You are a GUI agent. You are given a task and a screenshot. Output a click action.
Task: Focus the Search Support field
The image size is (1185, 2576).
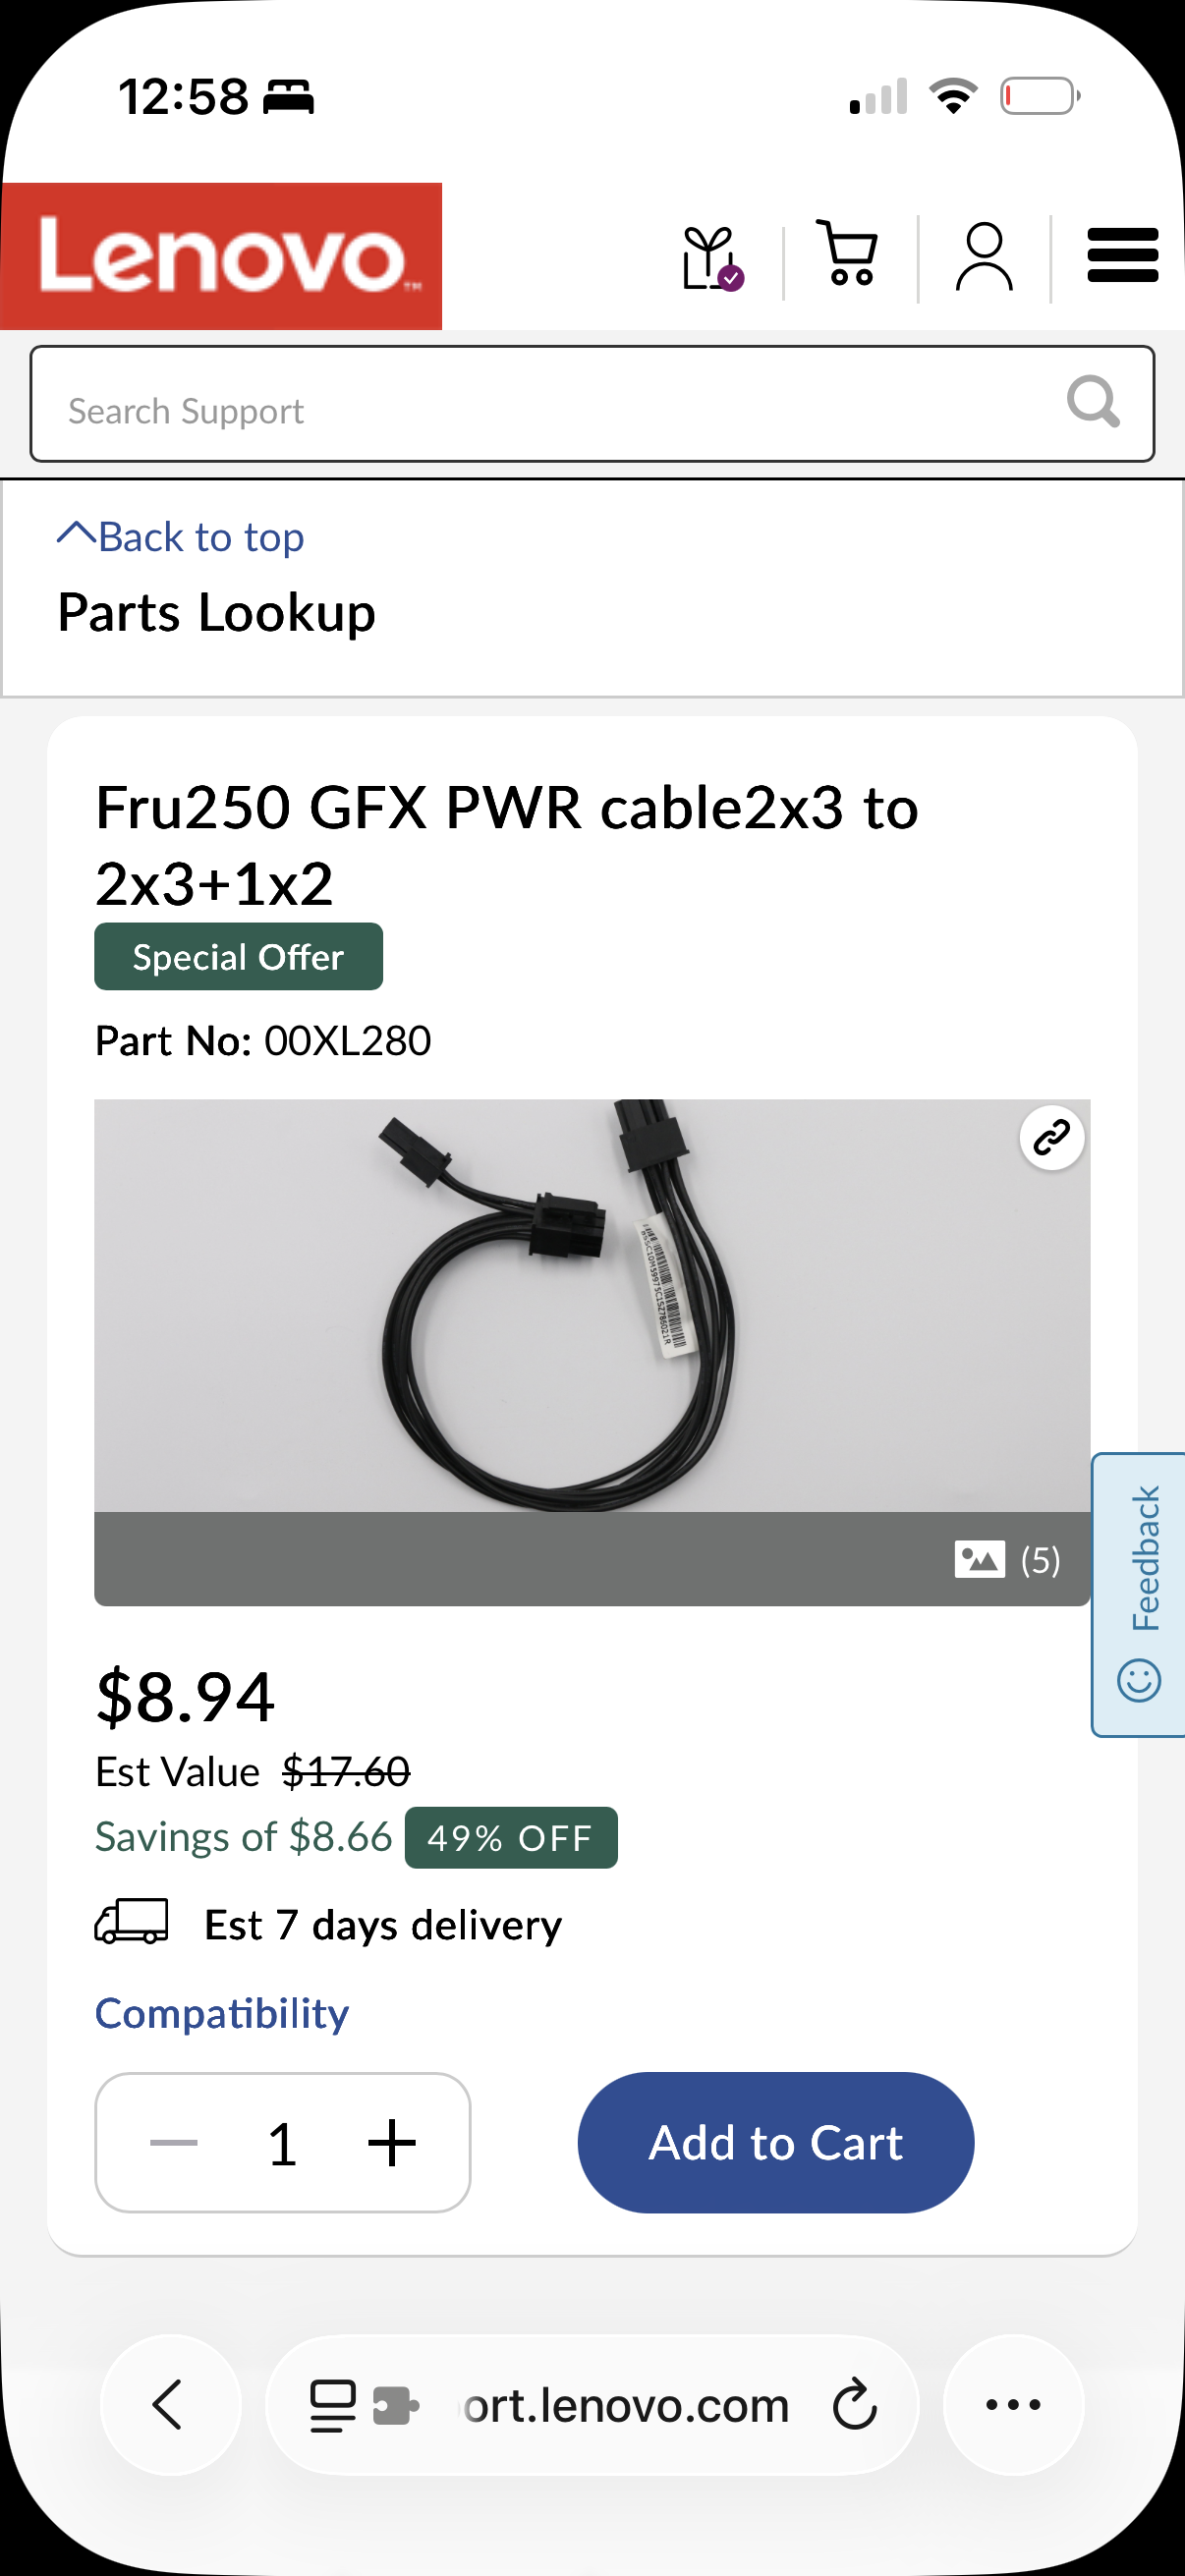click(x=592, y=404)
